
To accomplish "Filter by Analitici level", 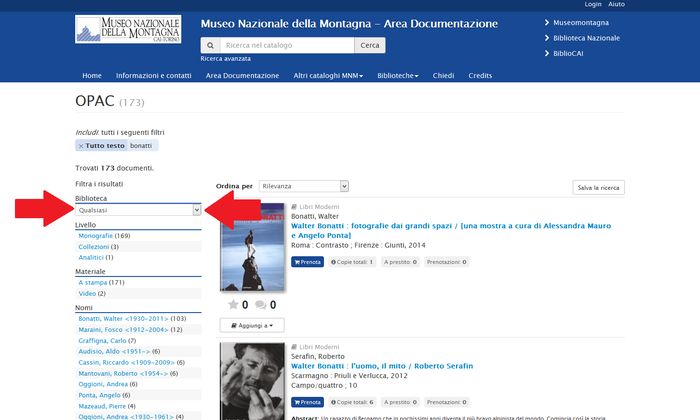I will (x=91, y=258).
